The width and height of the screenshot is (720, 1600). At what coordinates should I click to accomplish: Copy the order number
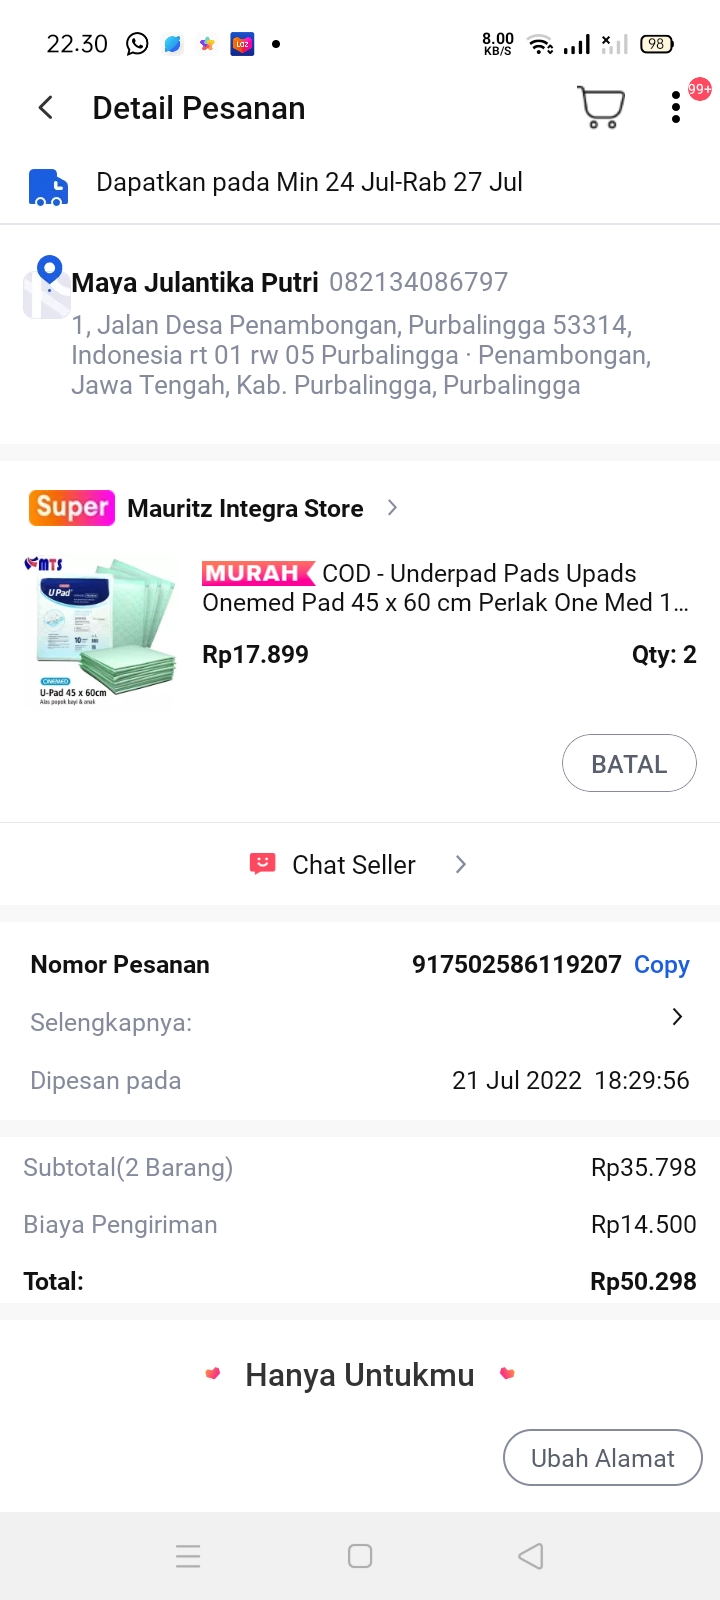coord(661,965)
